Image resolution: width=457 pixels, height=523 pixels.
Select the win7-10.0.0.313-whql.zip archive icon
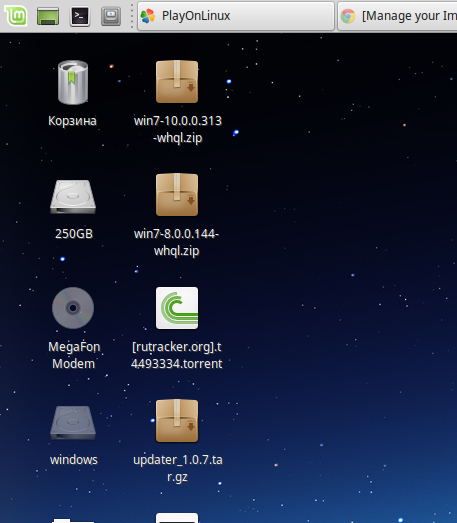pyautogui.click(x=177, y=82)
